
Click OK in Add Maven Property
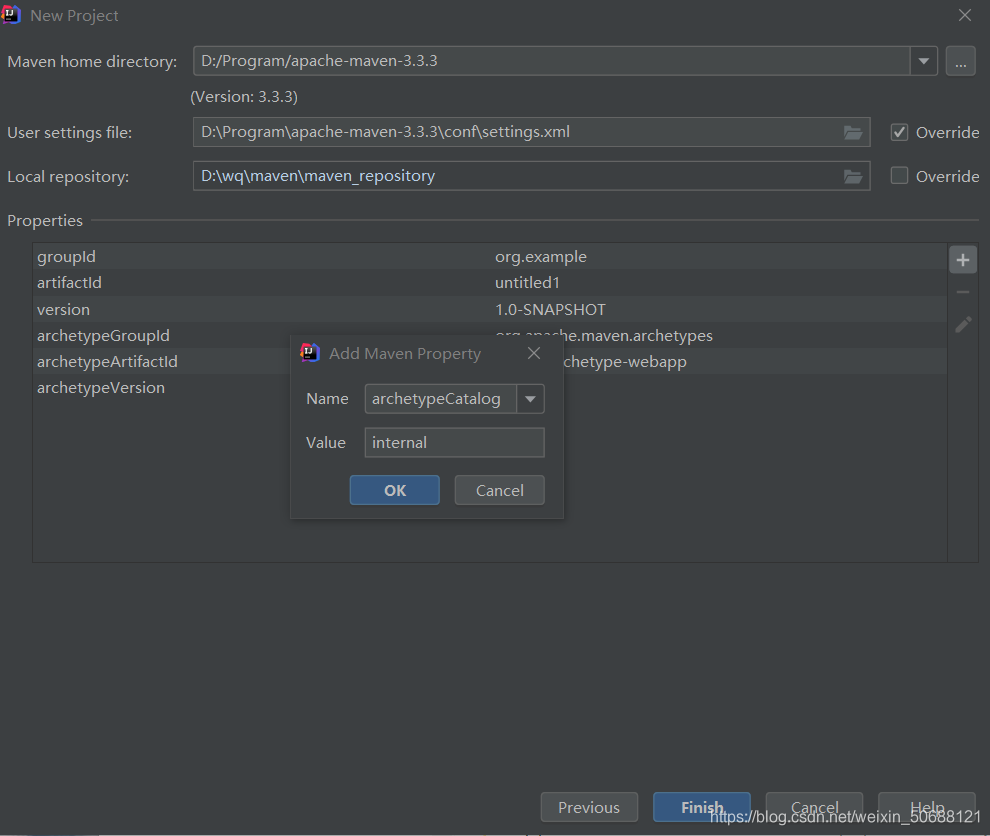[395, 491]
